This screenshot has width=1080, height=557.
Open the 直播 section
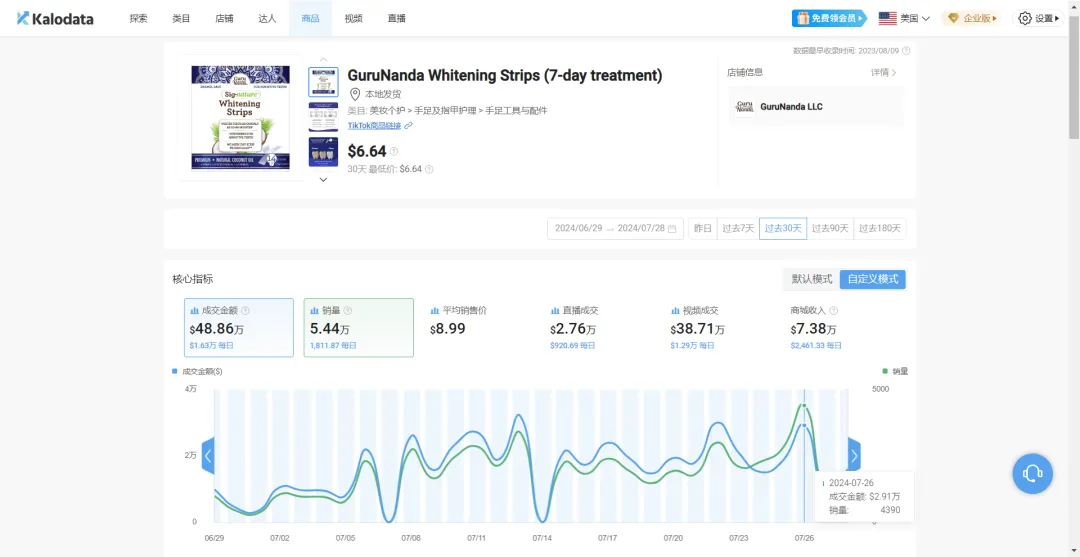pos(397,19)
